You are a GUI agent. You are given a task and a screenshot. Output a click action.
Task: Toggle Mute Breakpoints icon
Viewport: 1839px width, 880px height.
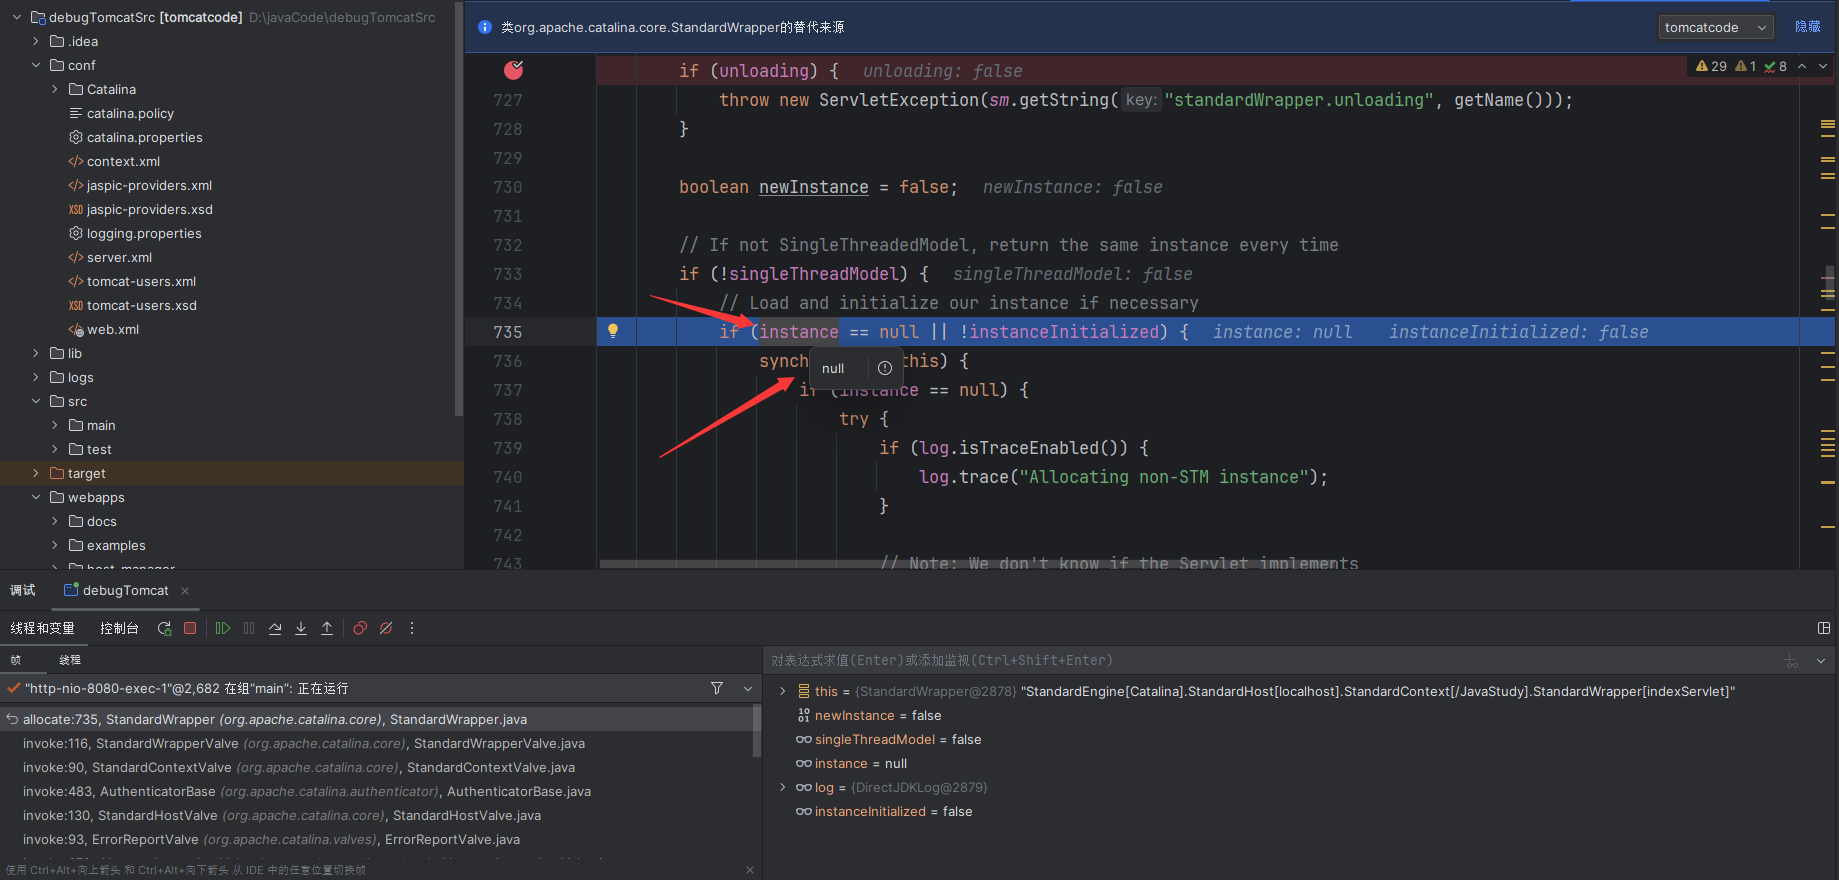386,628
